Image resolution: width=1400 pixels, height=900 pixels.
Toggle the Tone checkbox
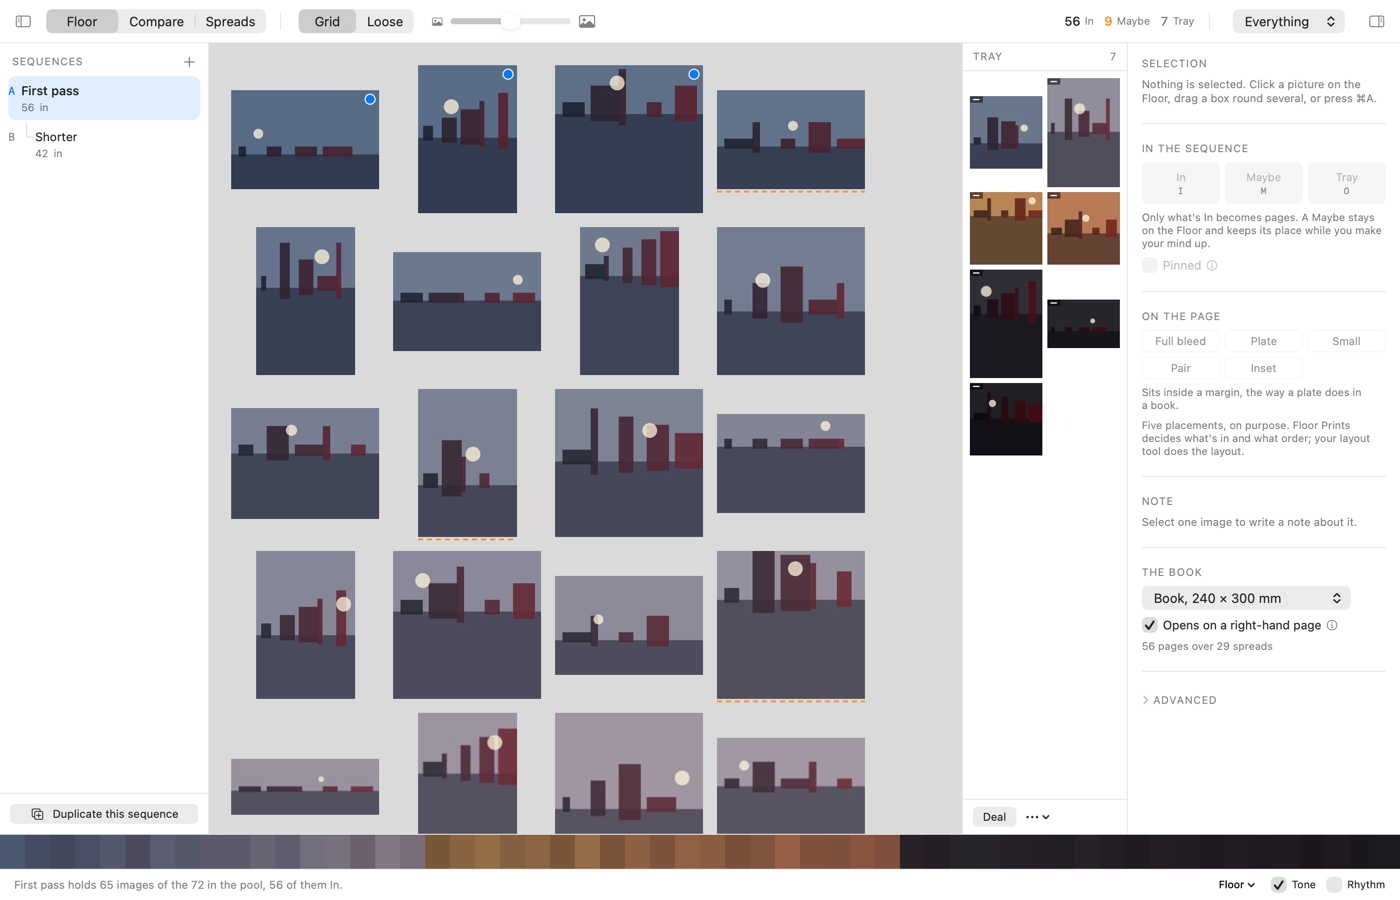point(1278,885)
